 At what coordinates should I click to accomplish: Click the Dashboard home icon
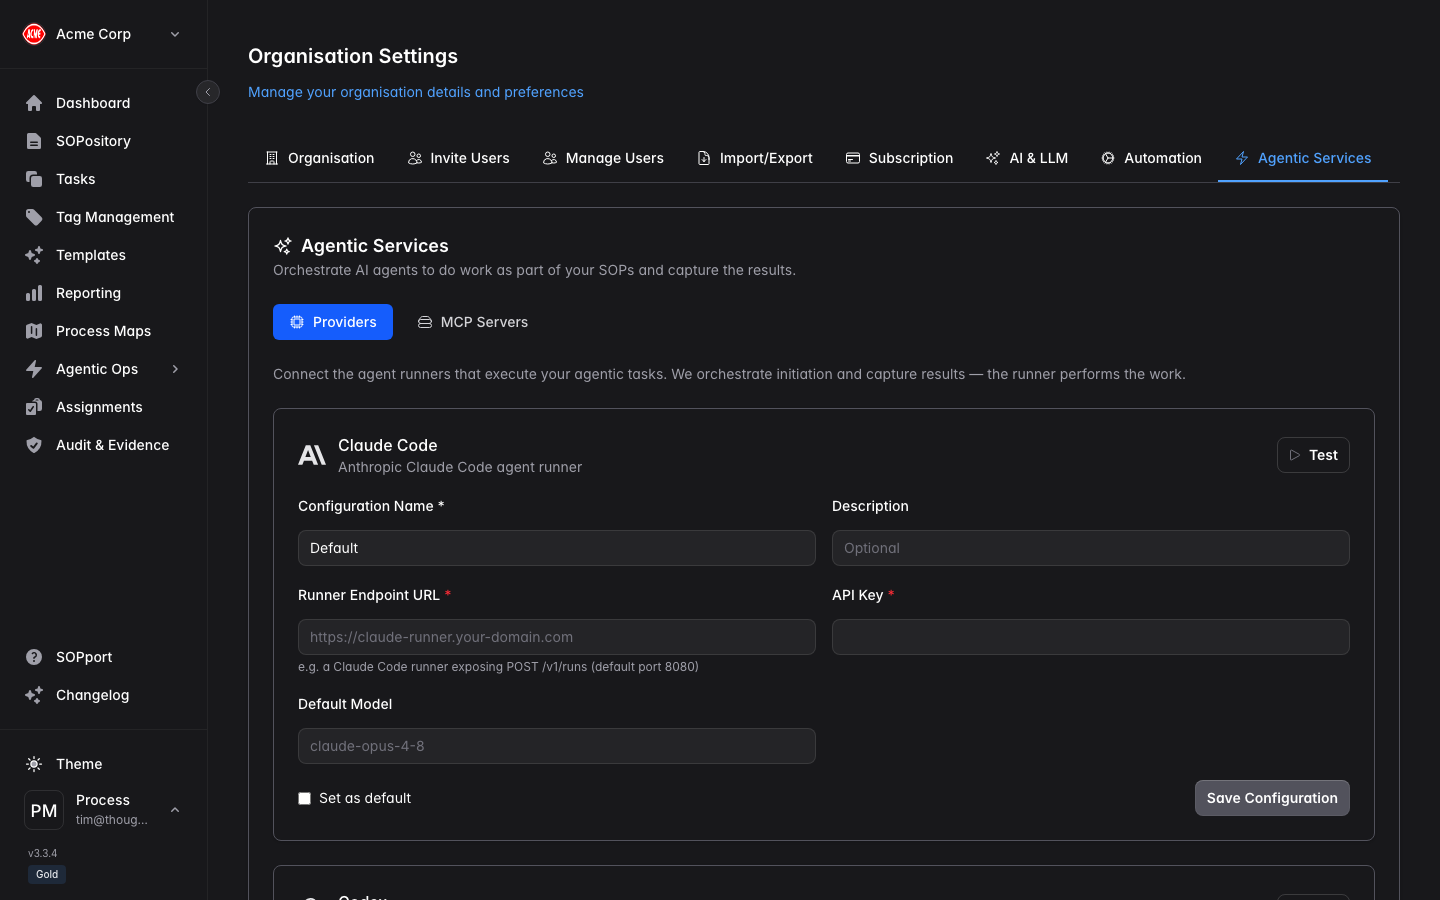pyautogui.click(x=34, y=103)
